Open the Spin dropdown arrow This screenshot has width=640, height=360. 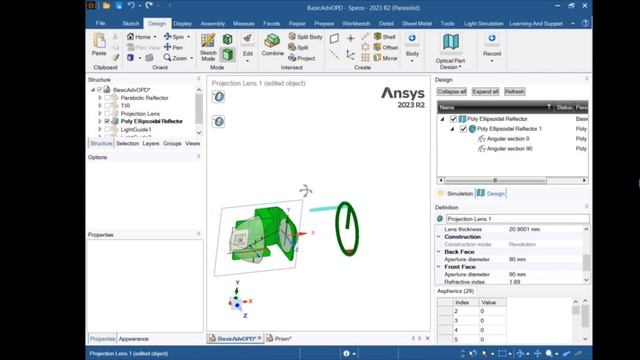coord(188,37)
